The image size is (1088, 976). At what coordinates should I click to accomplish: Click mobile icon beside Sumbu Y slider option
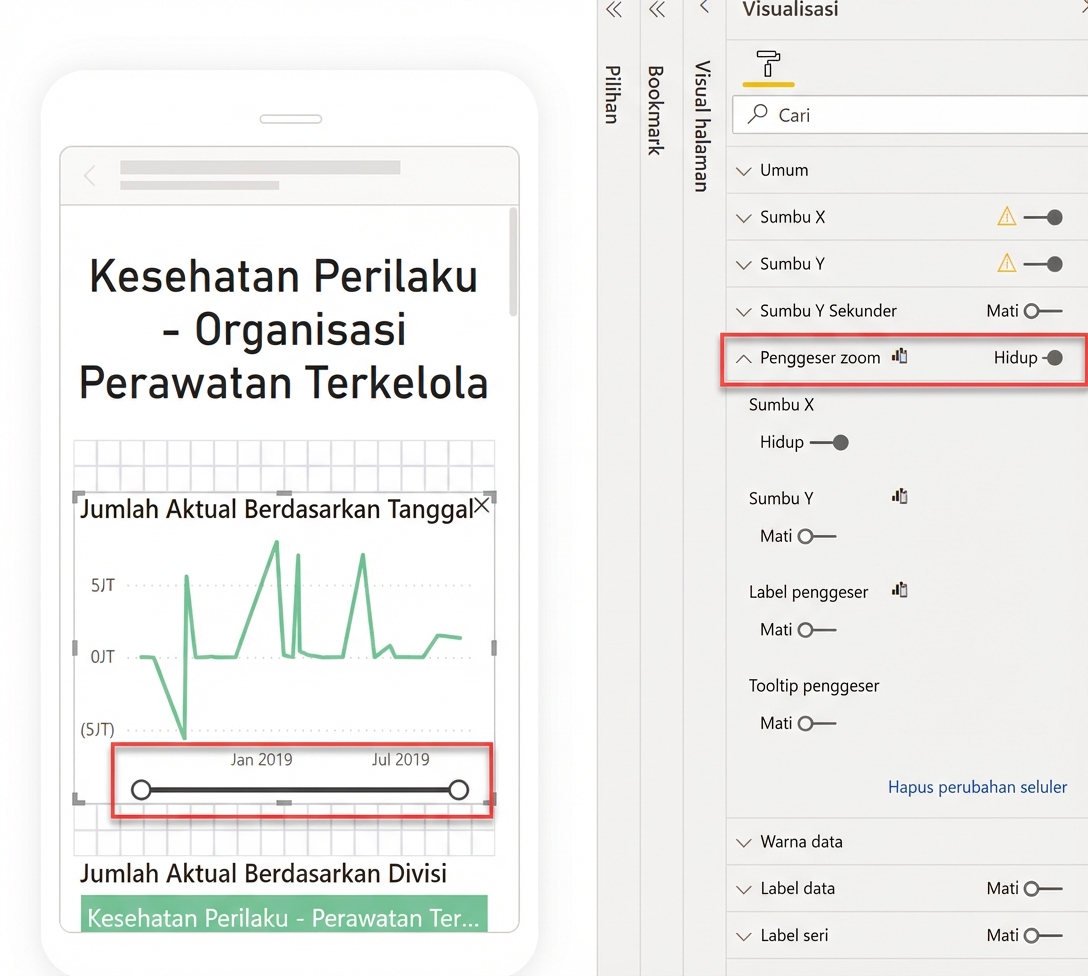pyautogui.click(x=900, y=496)
